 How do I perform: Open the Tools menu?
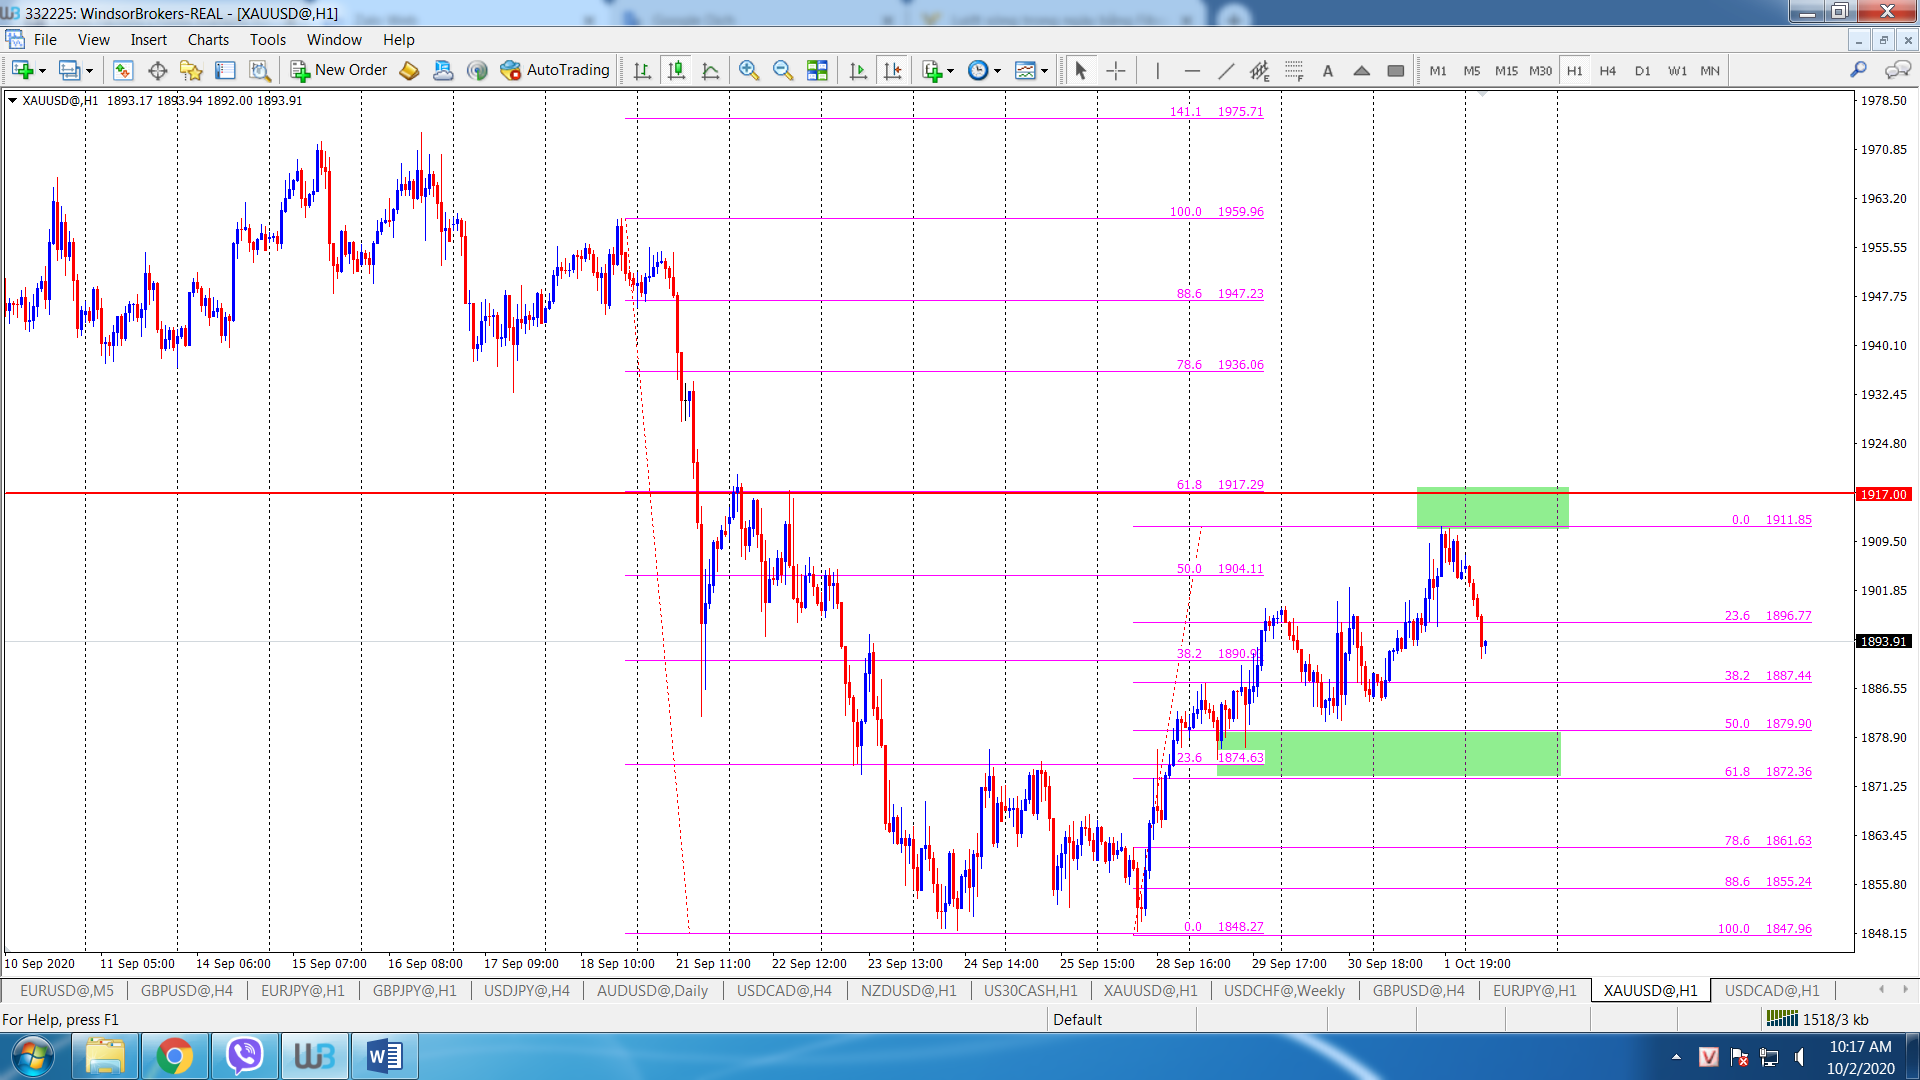pos(268,40)
